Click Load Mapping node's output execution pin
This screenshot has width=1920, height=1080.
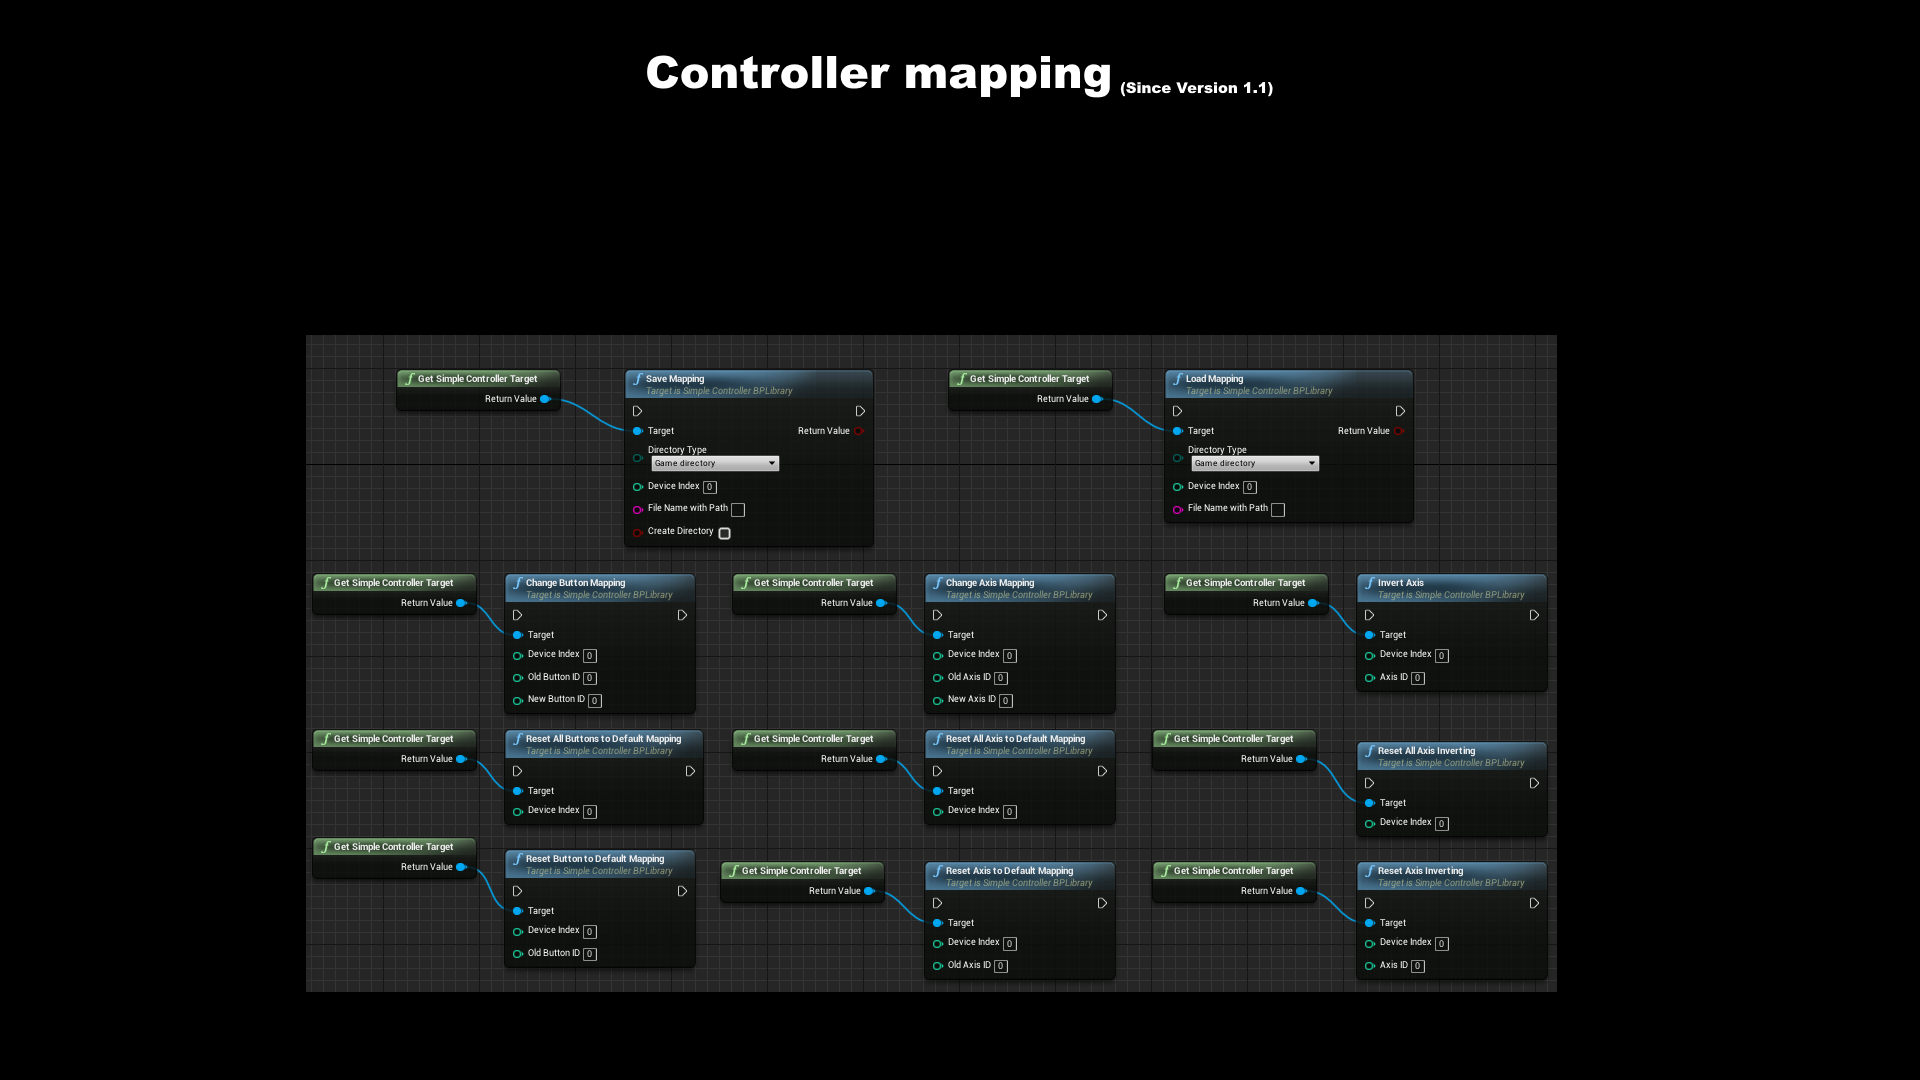click(x=1400, y=411)
